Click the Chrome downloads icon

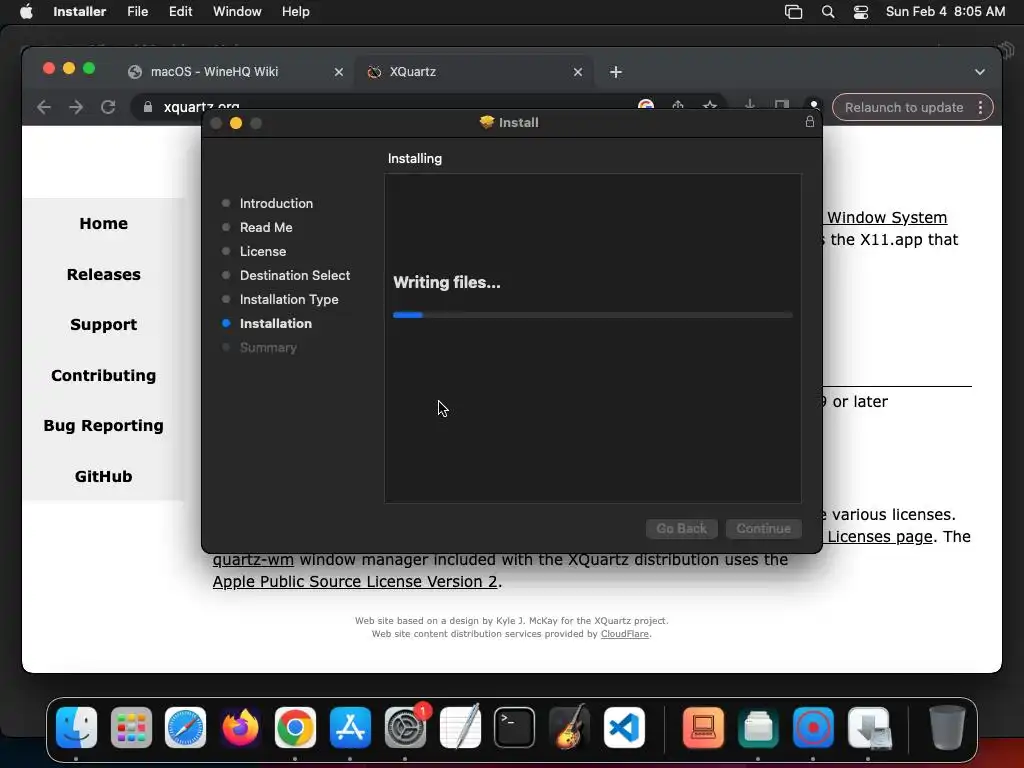[750, 104]
